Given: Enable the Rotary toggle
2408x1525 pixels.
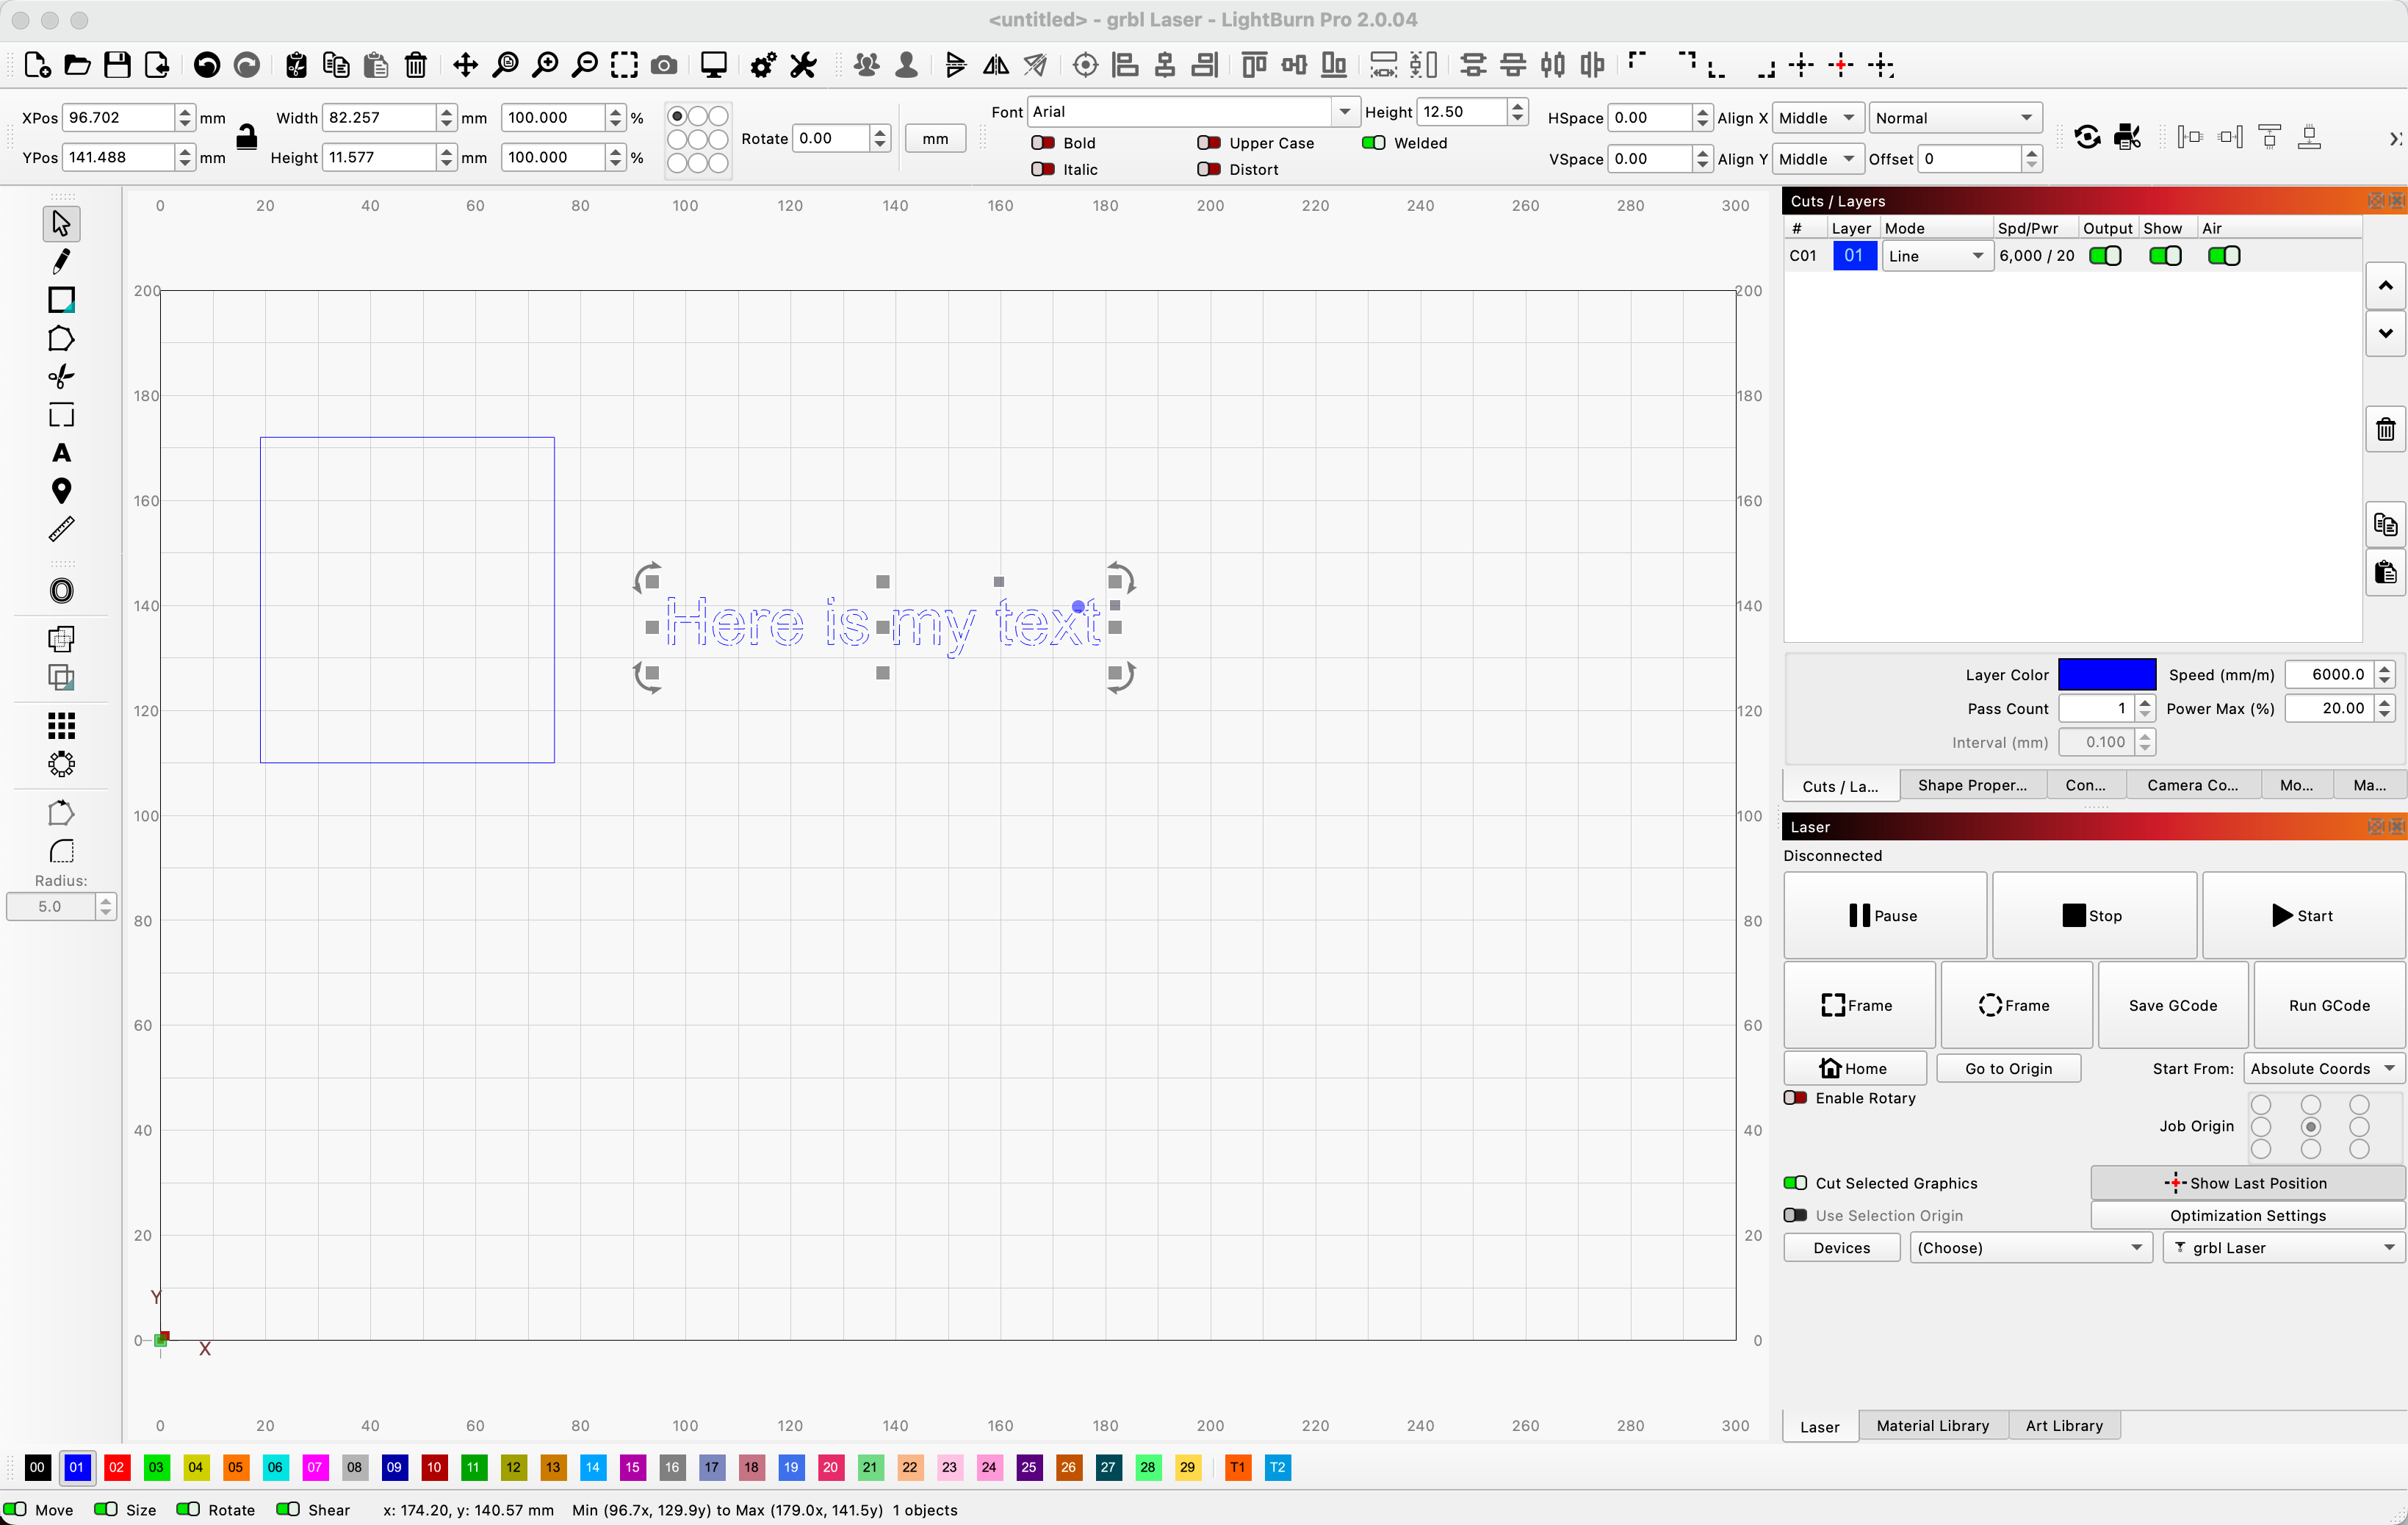Looking at the screenshot, I should coord(1796,1098).
